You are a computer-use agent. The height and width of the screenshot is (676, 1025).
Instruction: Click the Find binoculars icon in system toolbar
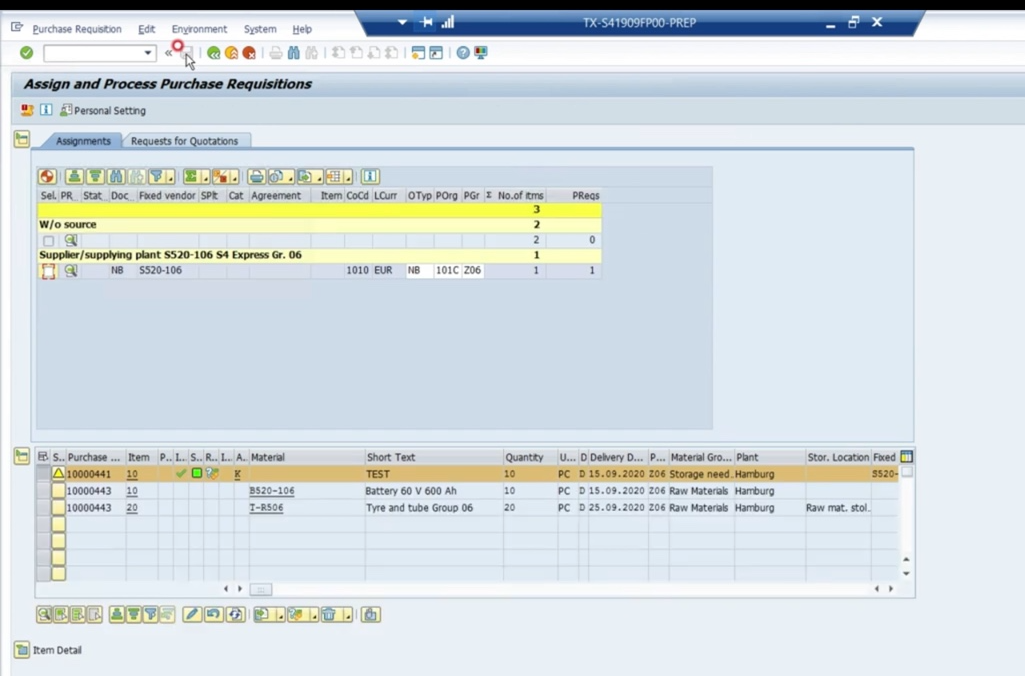tap(294, 53)
